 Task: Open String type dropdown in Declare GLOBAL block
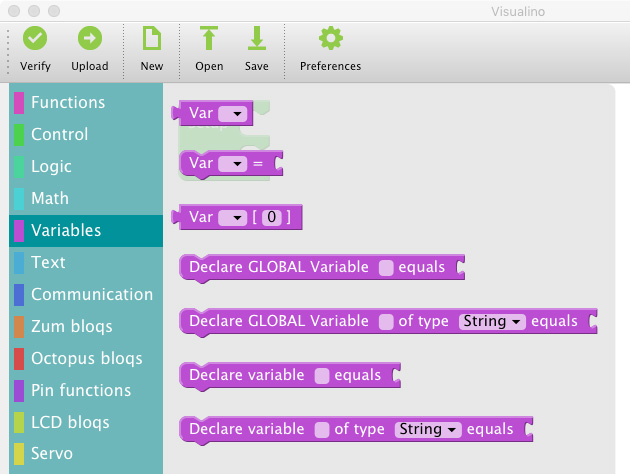(x=491, y=322)
